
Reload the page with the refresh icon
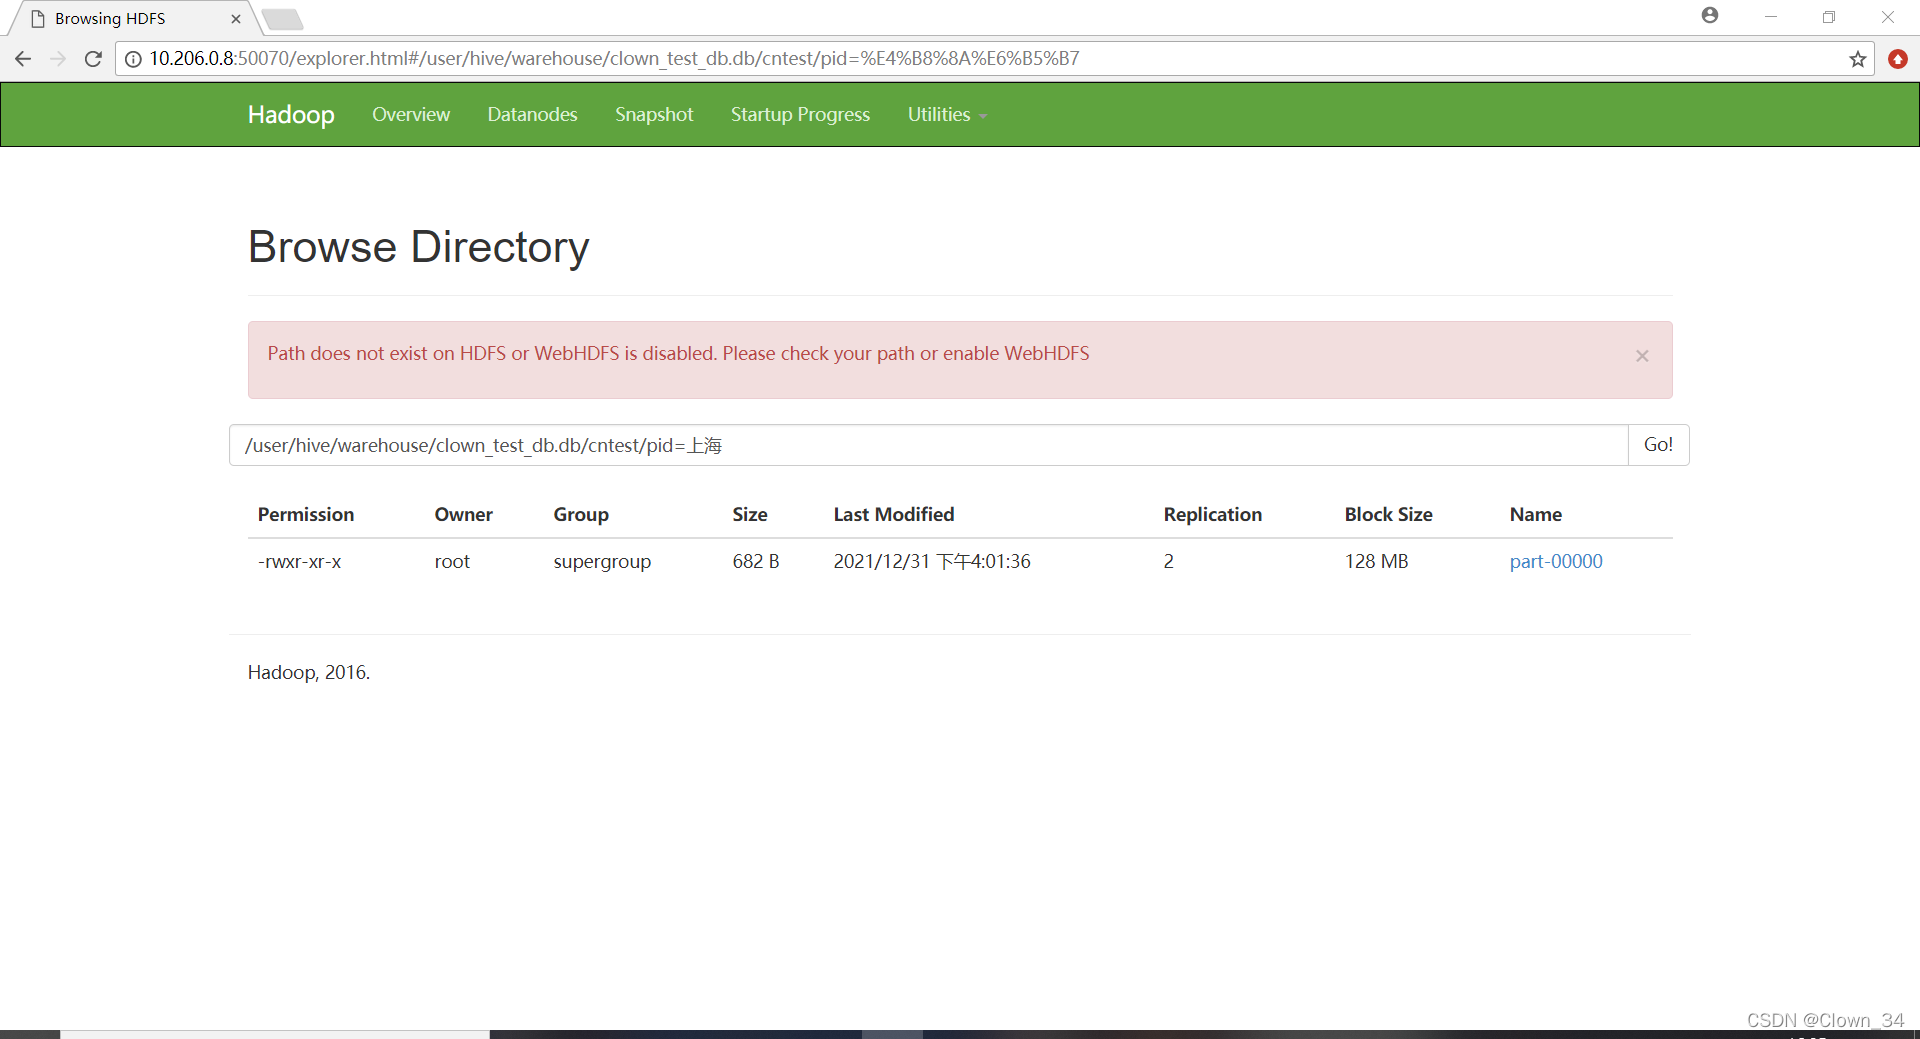pyautogui.click(x=93, y=59)
